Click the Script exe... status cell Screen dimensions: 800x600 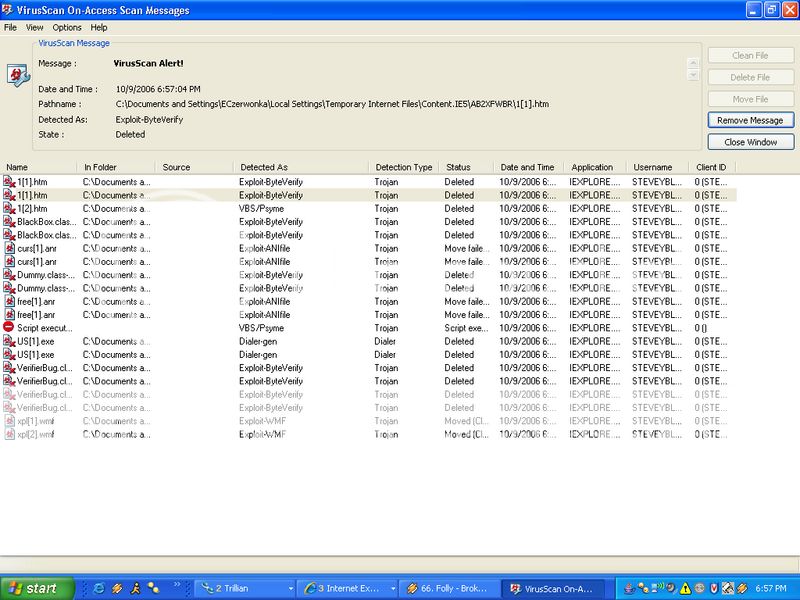(467, 328)
